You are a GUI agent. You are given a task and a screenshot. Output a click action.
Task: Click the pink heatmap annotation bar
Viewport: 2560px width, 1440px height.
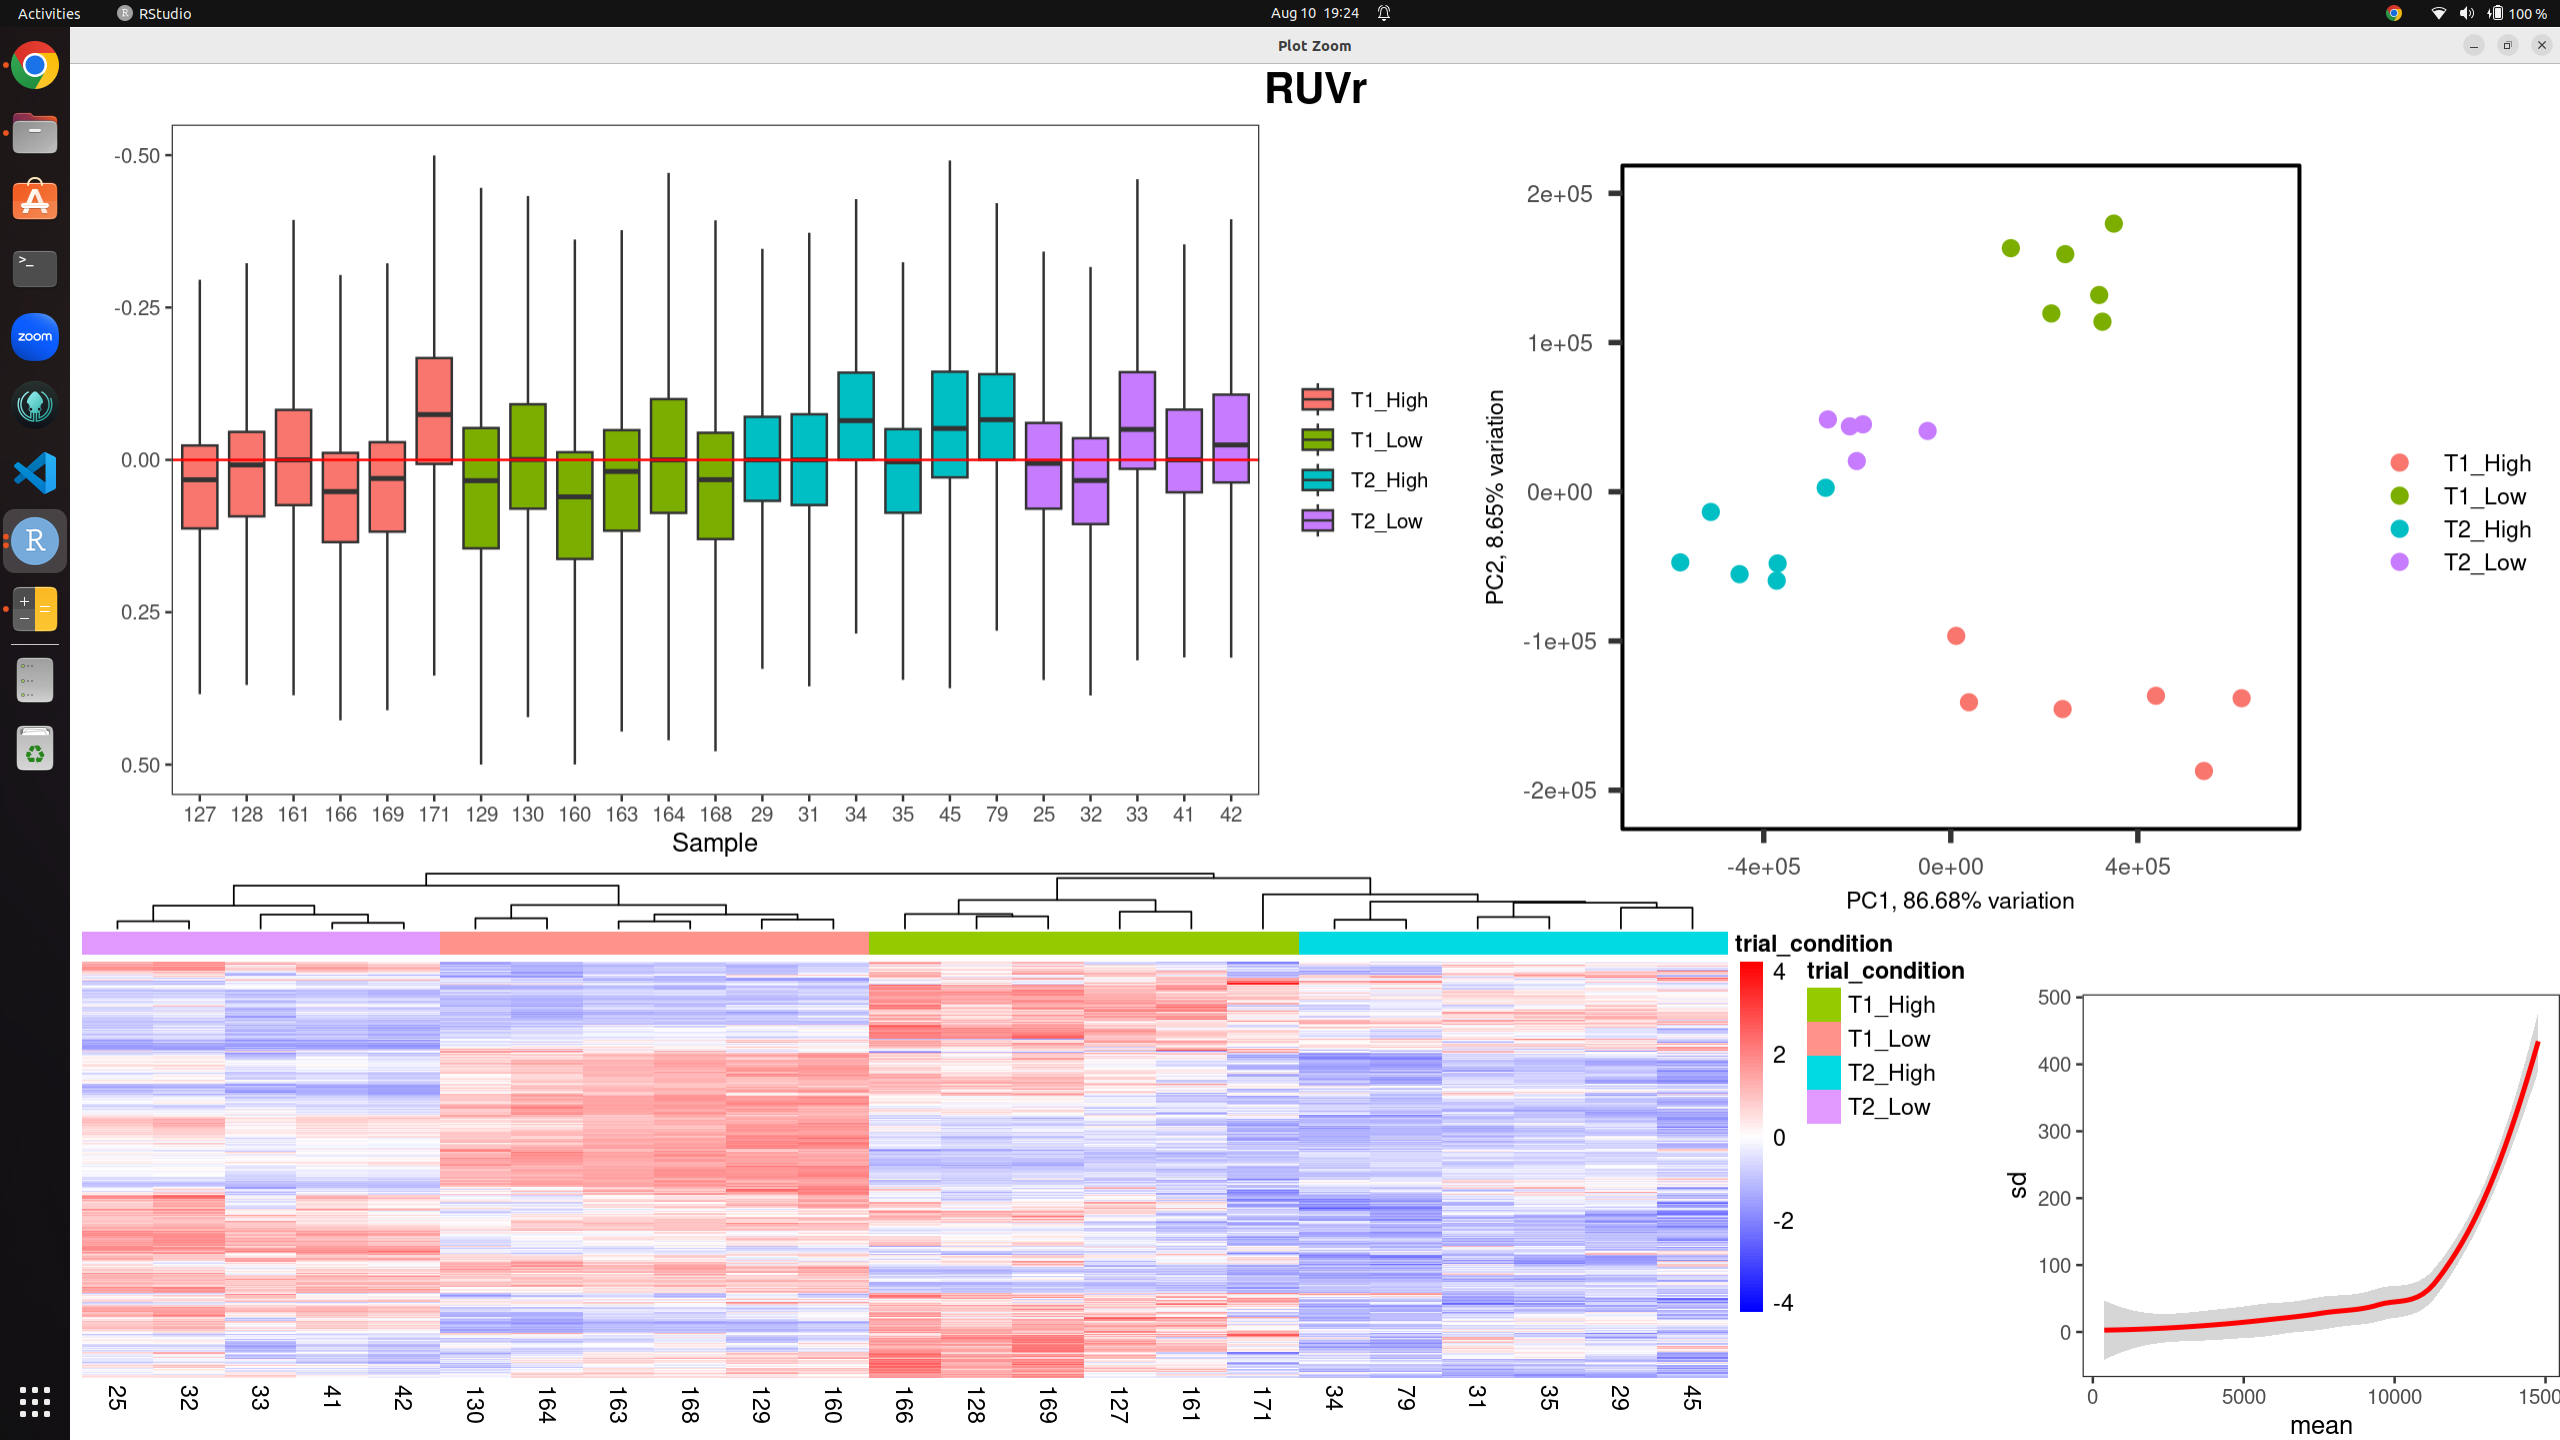click(x=654, y=943)
